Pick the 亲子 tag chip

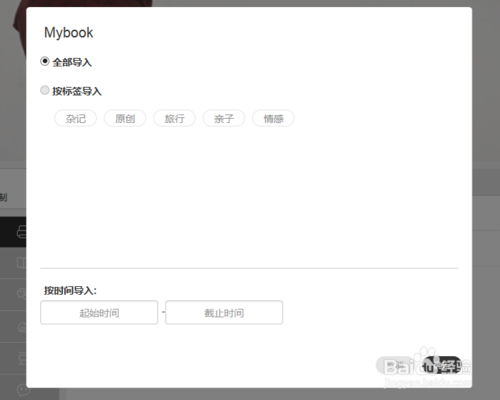(x=224, y=118)
